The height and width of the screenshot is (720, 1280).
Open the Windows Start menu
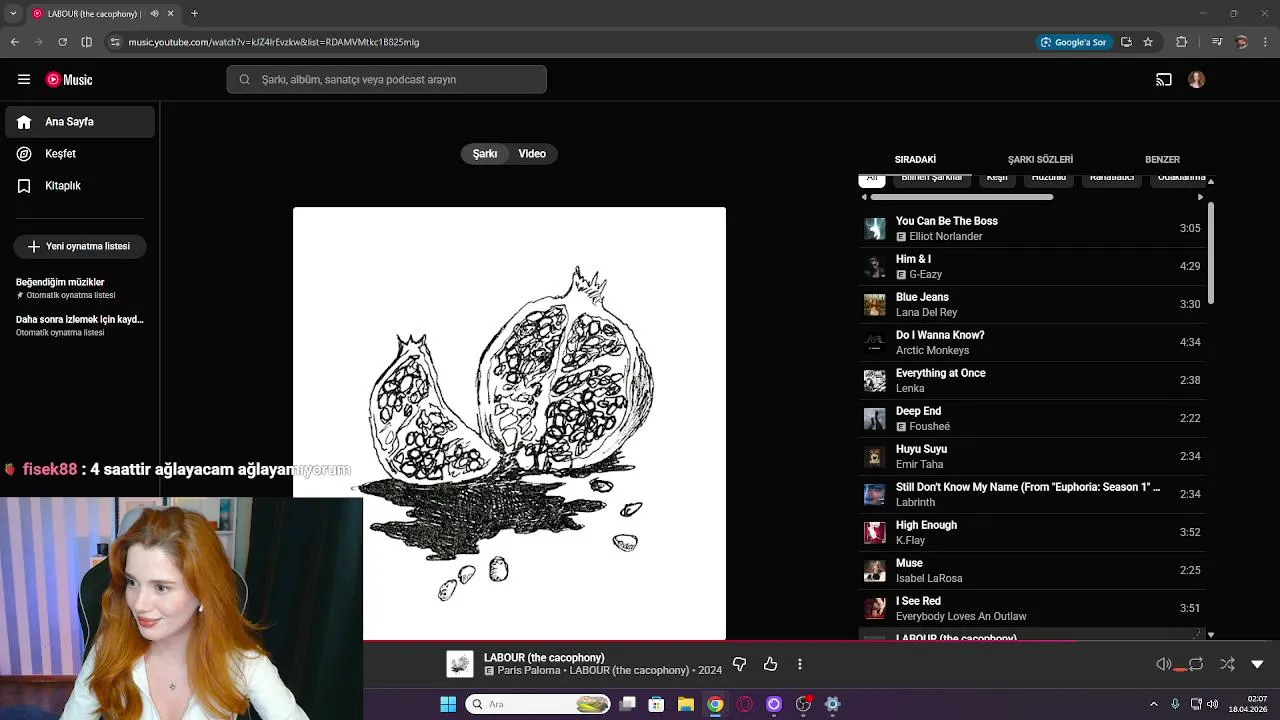(x=448, y=704)
